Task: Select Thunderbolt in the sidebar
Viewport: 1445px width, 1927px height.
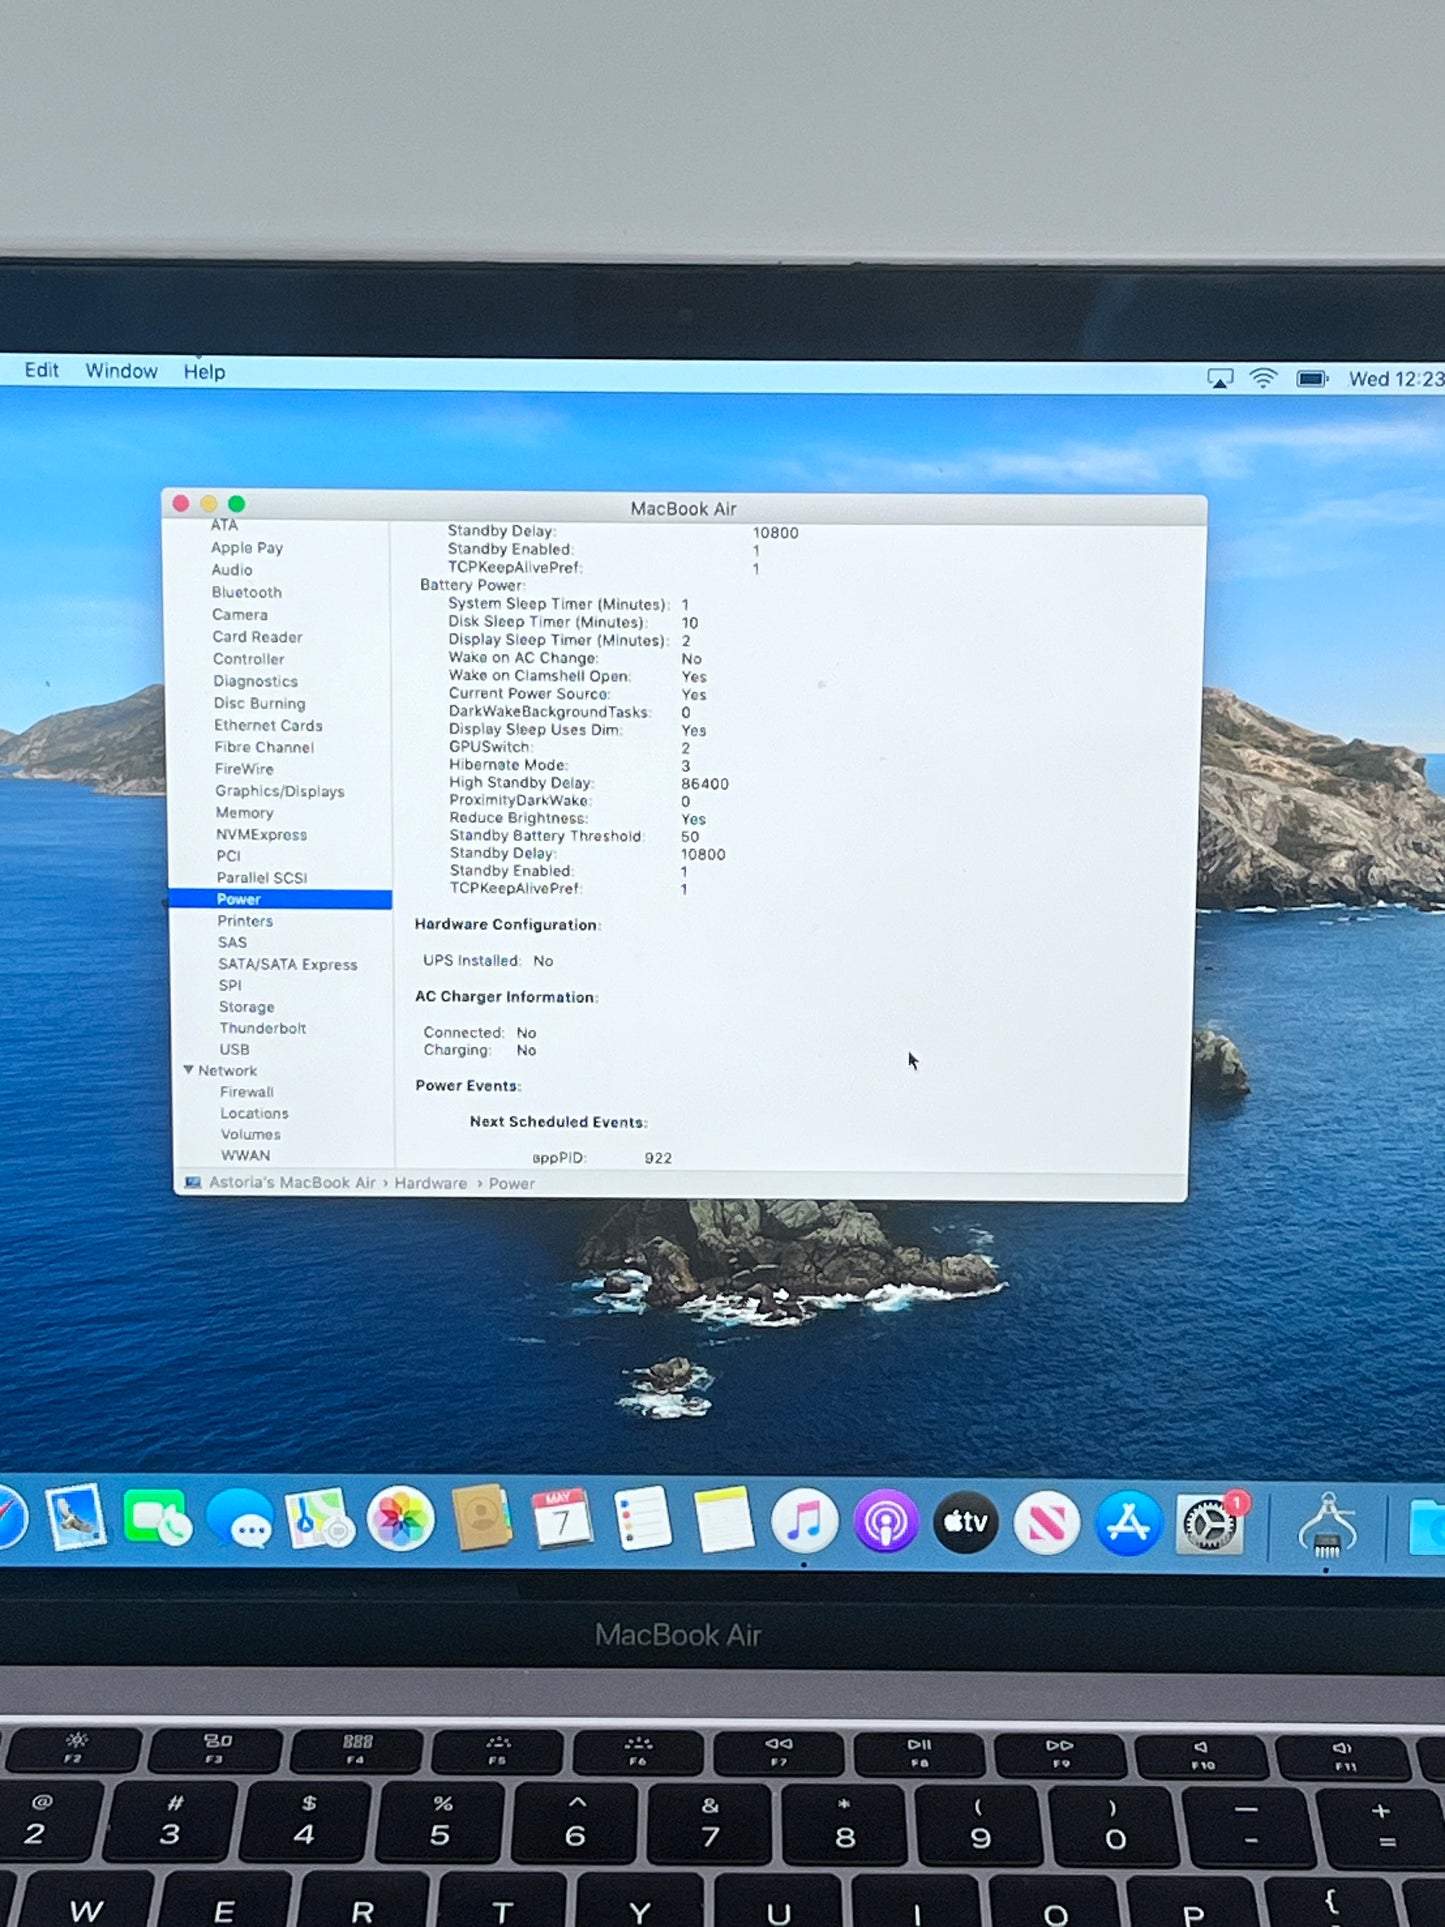Action: (263, 1028)
